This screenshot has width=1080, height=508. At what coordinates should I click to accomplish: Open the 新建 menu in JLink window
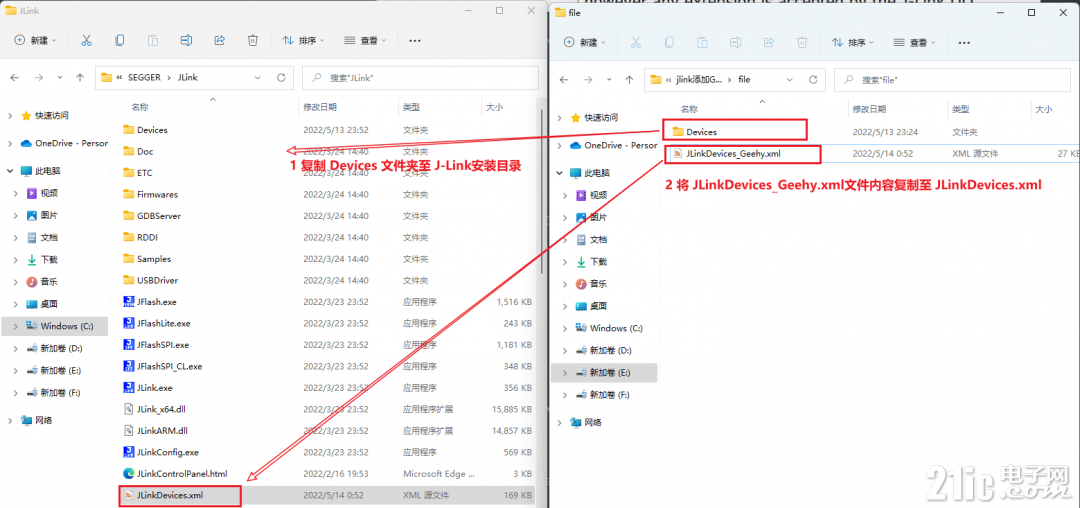(x=36, y=41)
